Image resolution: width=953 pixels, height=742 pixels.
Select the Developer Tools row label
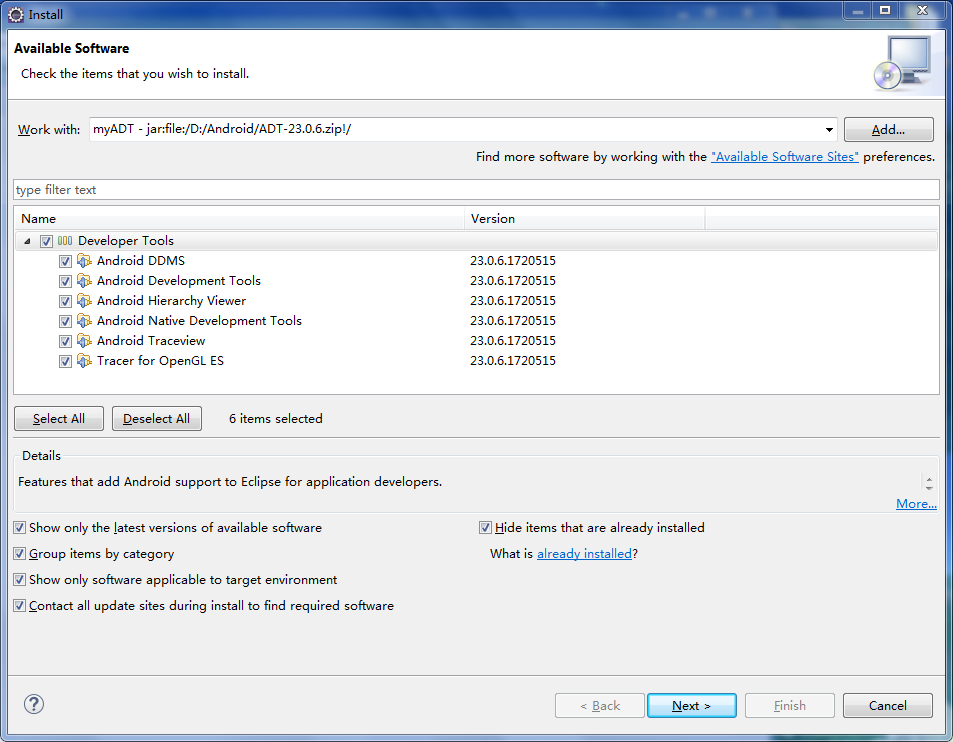click(x=126, y=241)
